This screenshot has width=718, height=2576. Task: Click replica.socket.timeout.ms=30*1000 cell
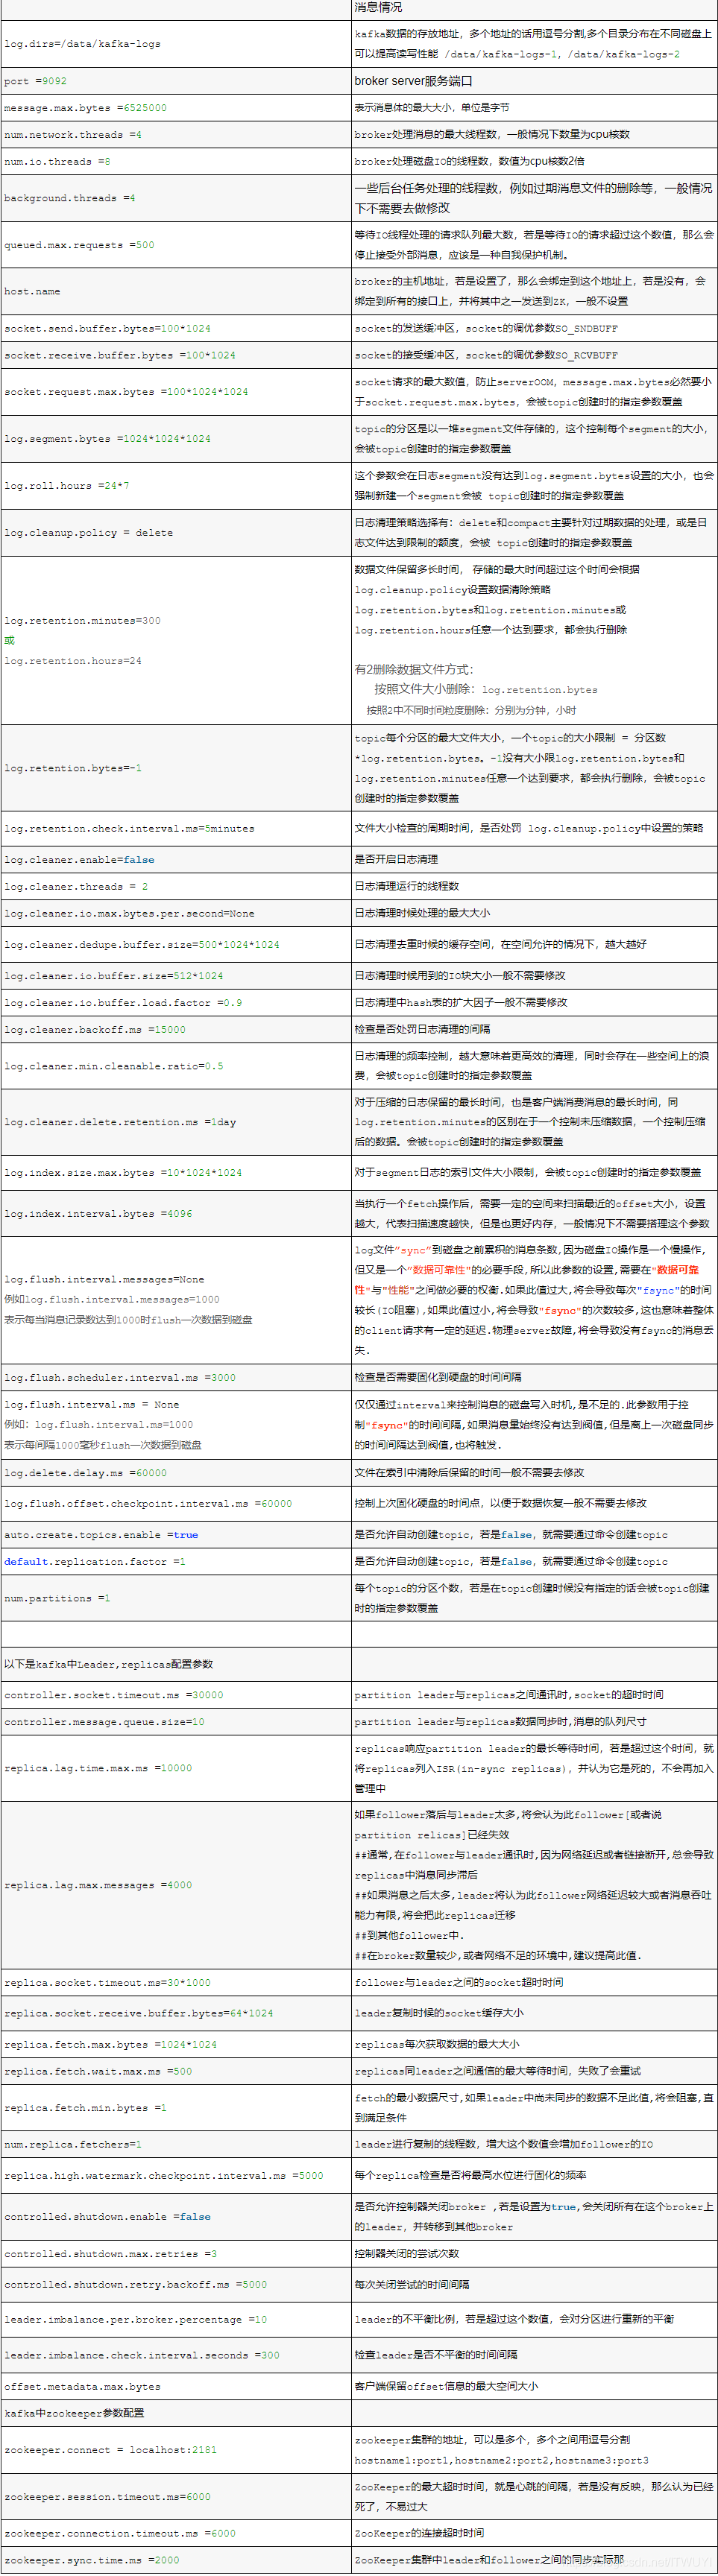(x=175, y=1983)
